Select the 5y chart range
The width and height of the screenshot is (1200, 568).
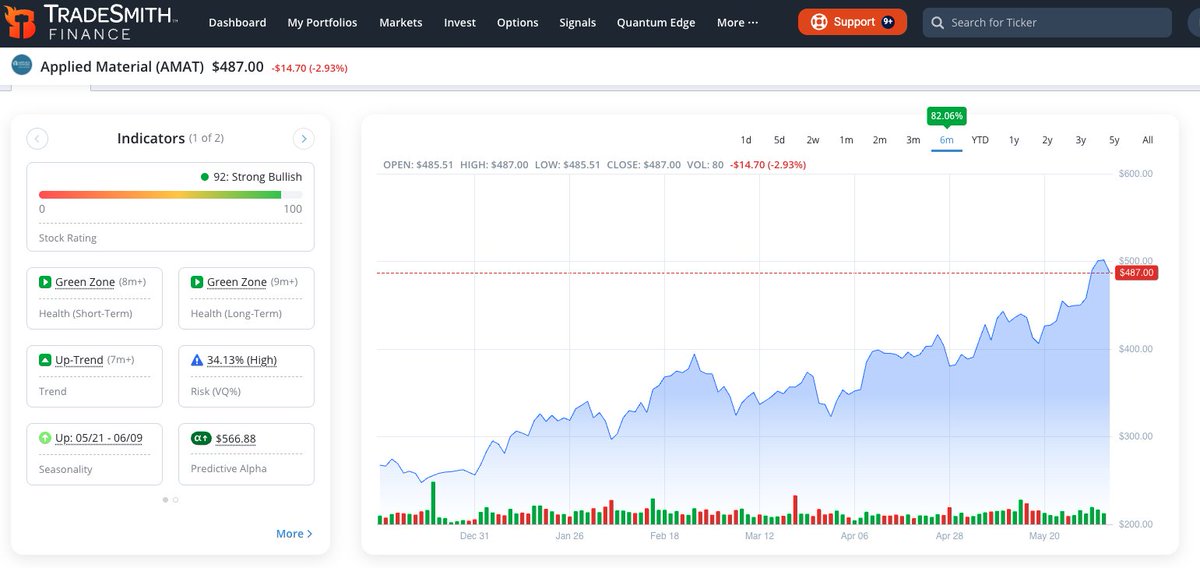1114,140
